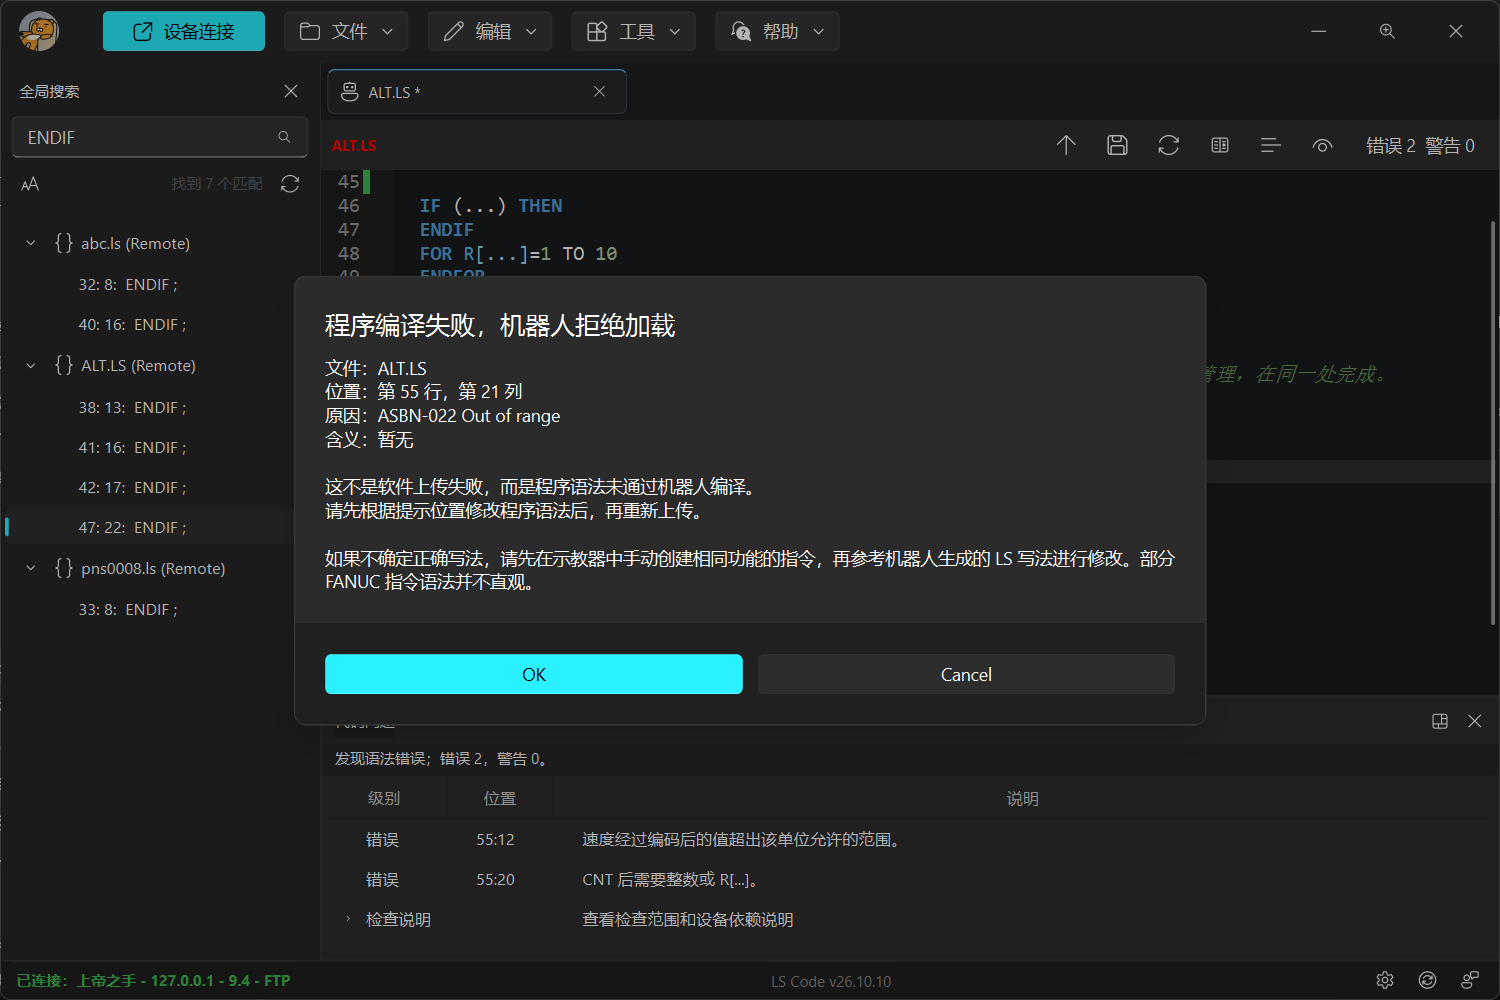Viewport: 1500px width, 1000px height.
Task: Toggle case-sensitive search option
Action: pos(30,184)
